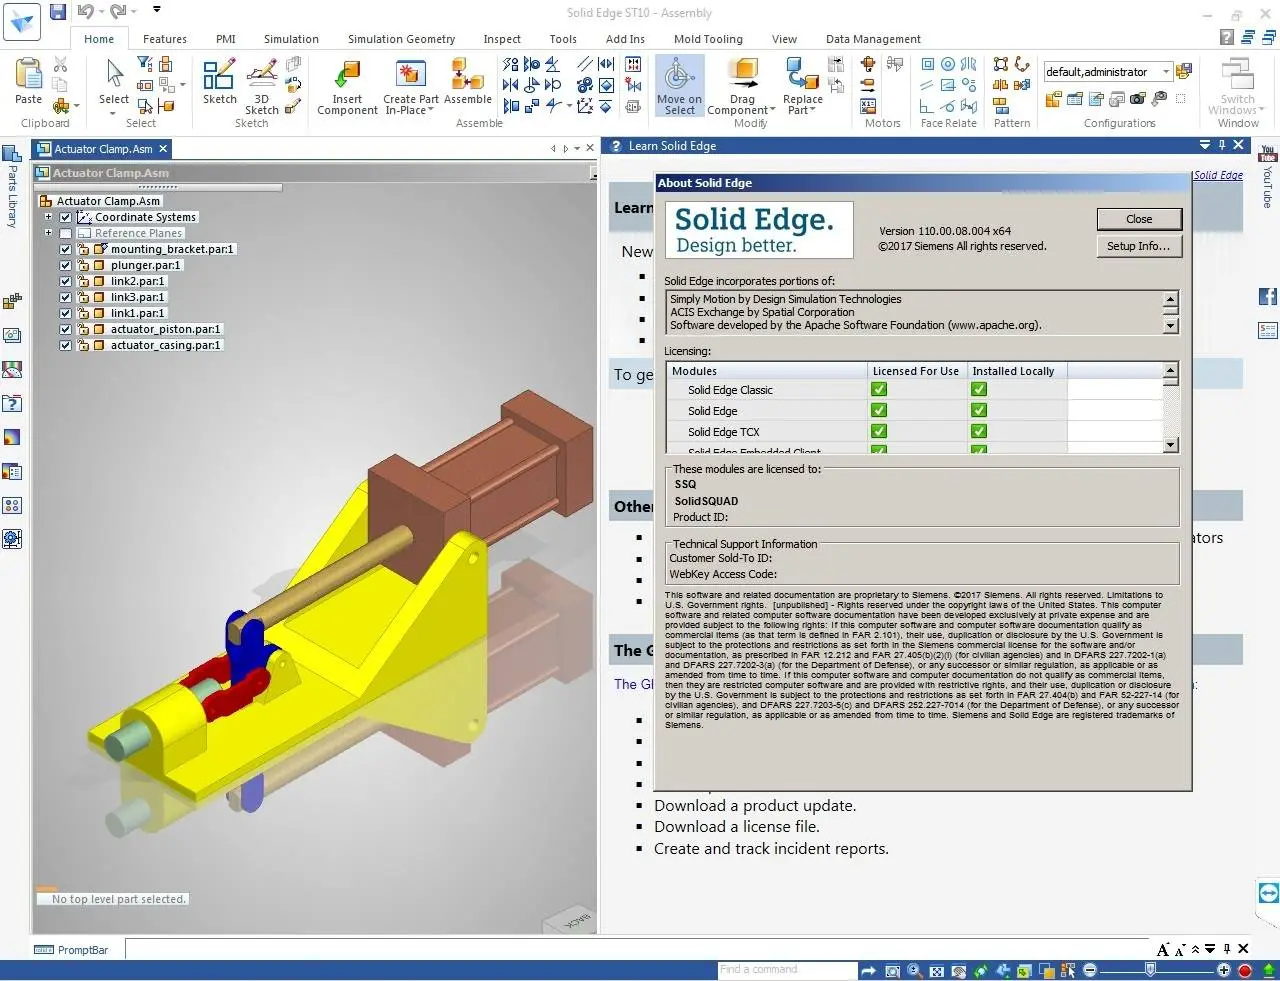Screen dimensions: 1280x981
Task: Click the rotational motor icon in Motors group
Action: click(x=868, y=64)
